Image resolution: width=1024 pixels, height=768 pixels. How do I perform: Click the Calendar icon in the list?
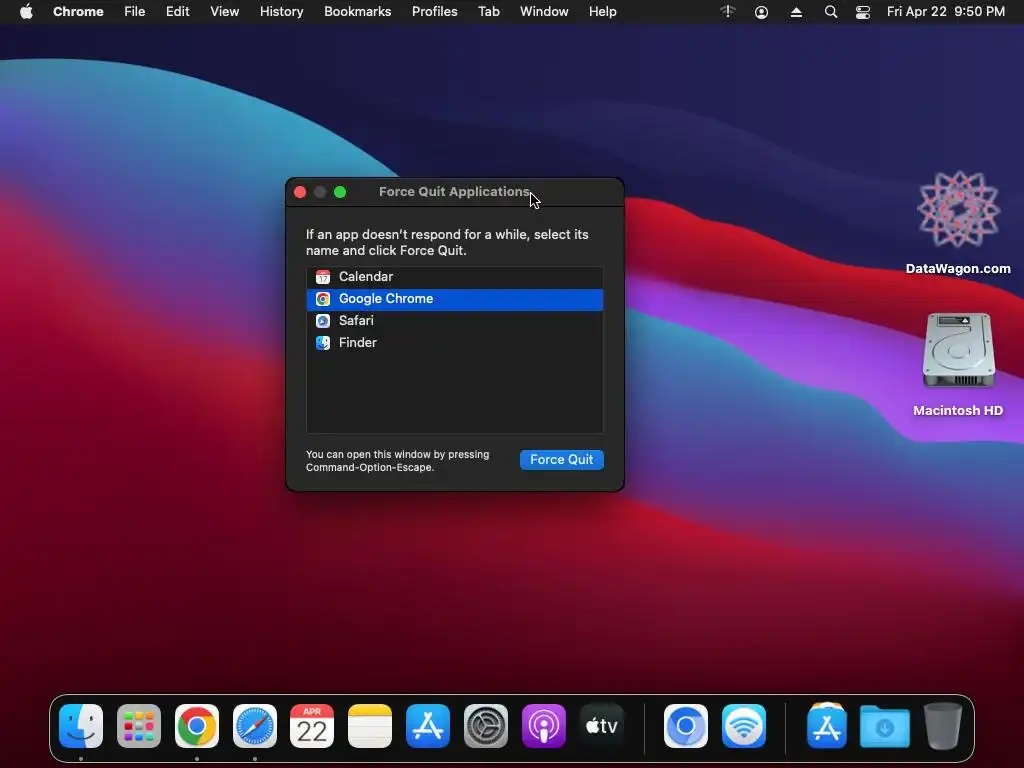point(323,277)
